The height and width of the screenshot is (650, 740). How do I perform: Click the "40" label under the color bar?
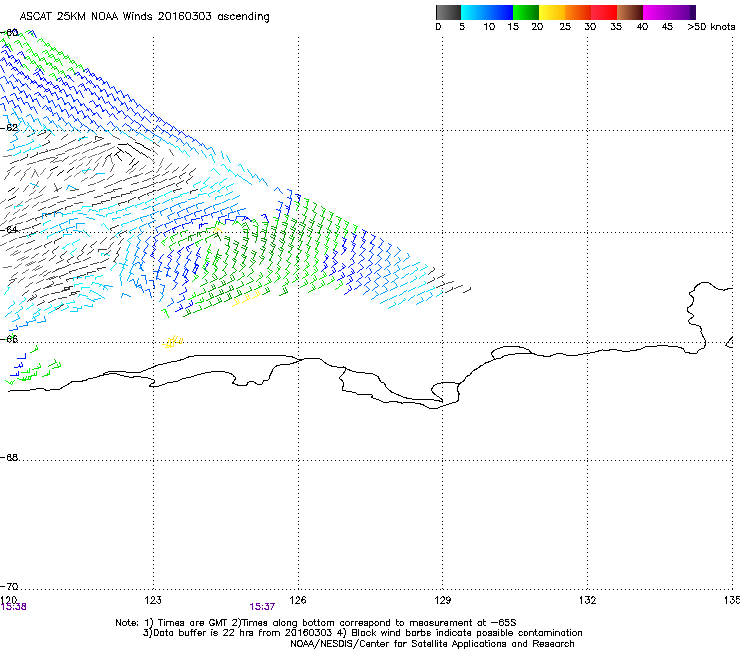point(642,27)
